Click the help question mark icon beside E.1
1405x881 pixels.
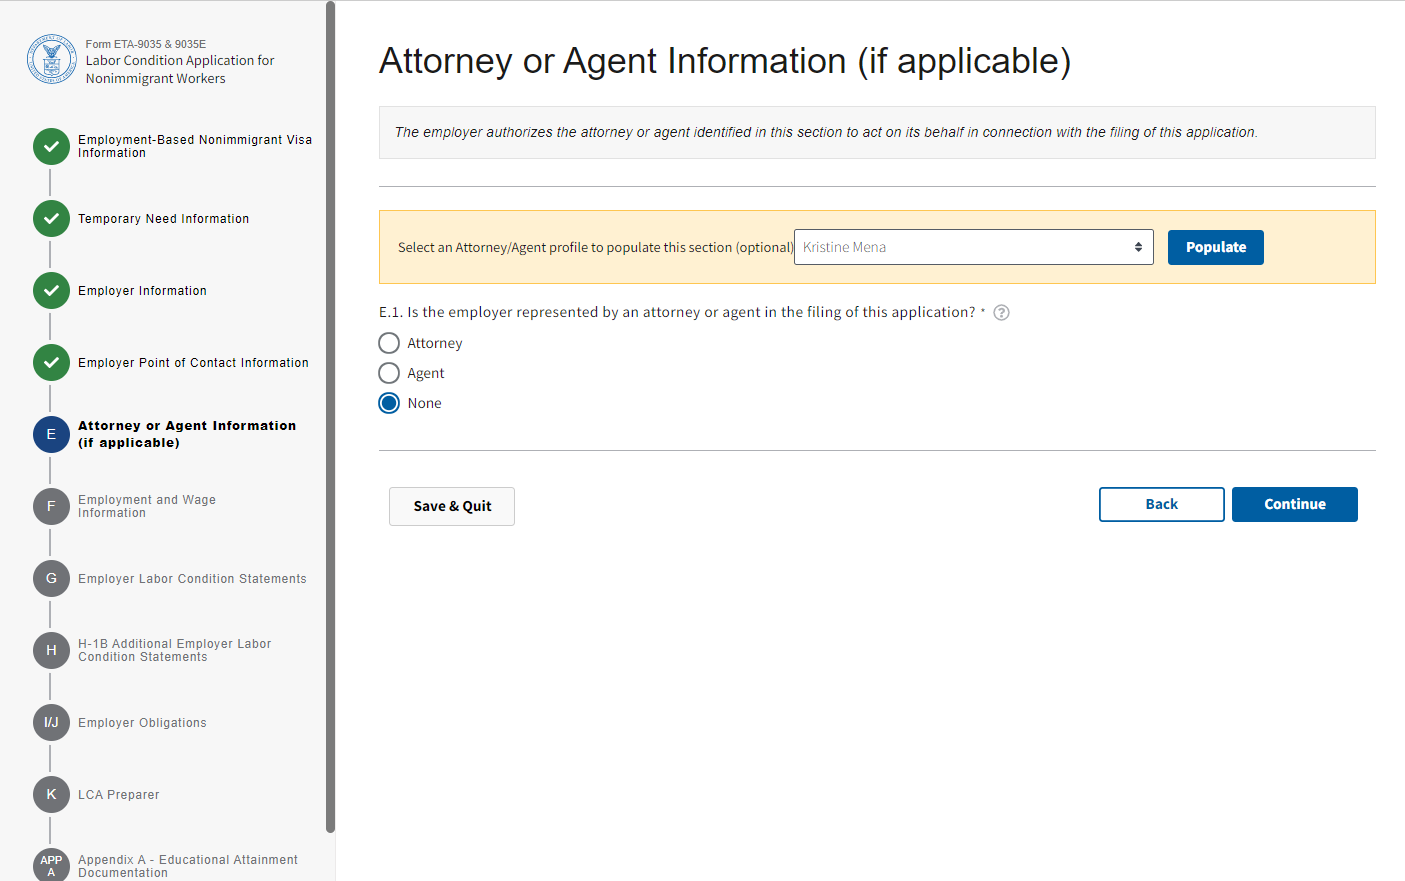(1001, 313)
